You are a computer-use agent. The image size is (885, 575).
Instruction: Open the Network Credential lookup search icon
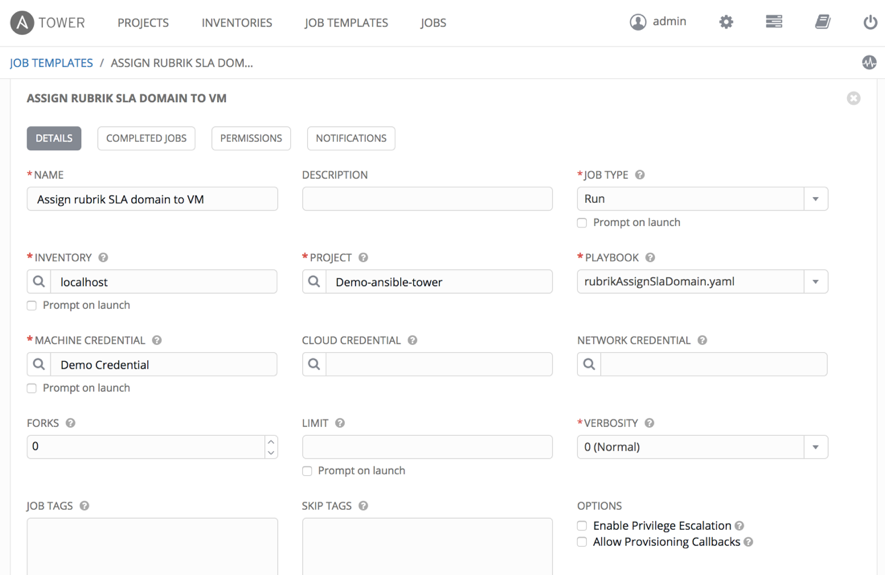[589, 365]
